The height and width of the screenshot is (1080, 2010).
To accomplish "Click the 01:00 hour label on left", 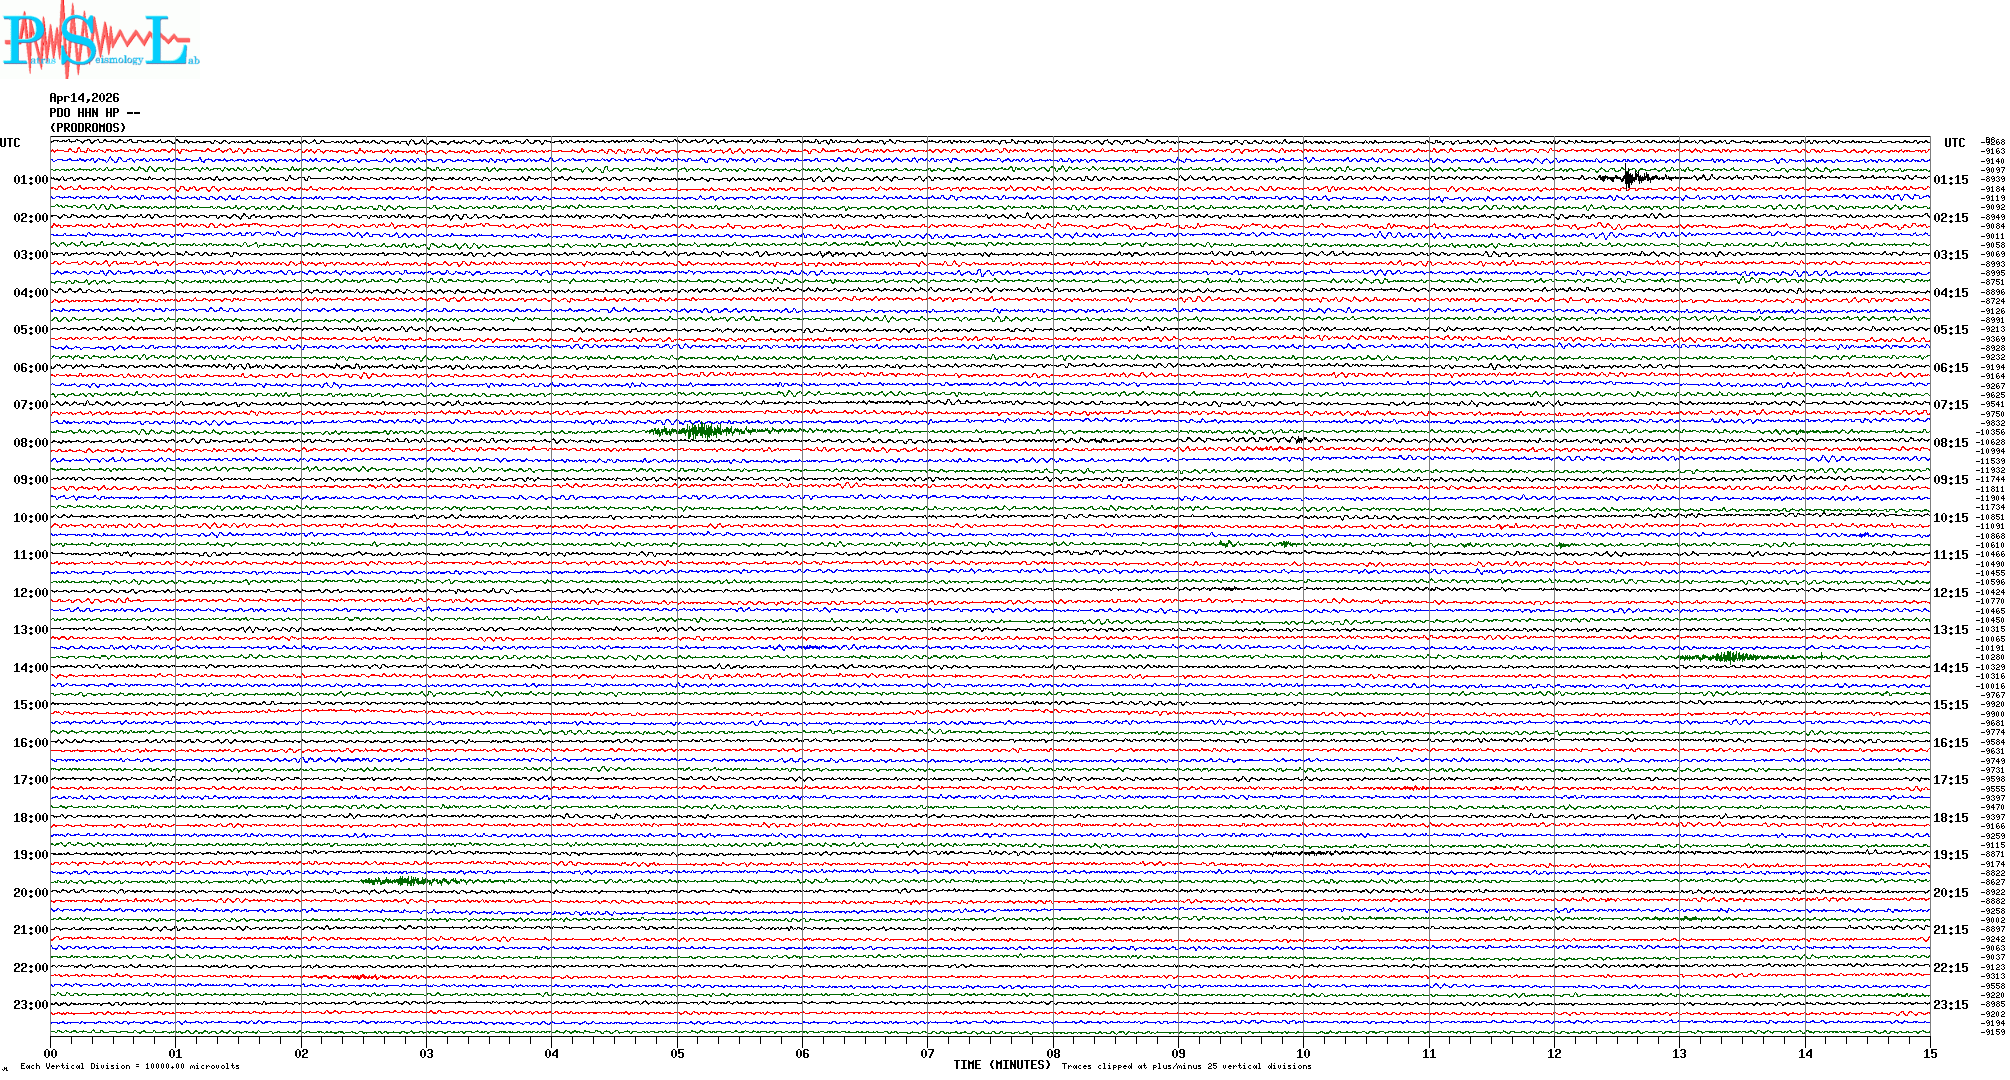I will pos(30,180).
